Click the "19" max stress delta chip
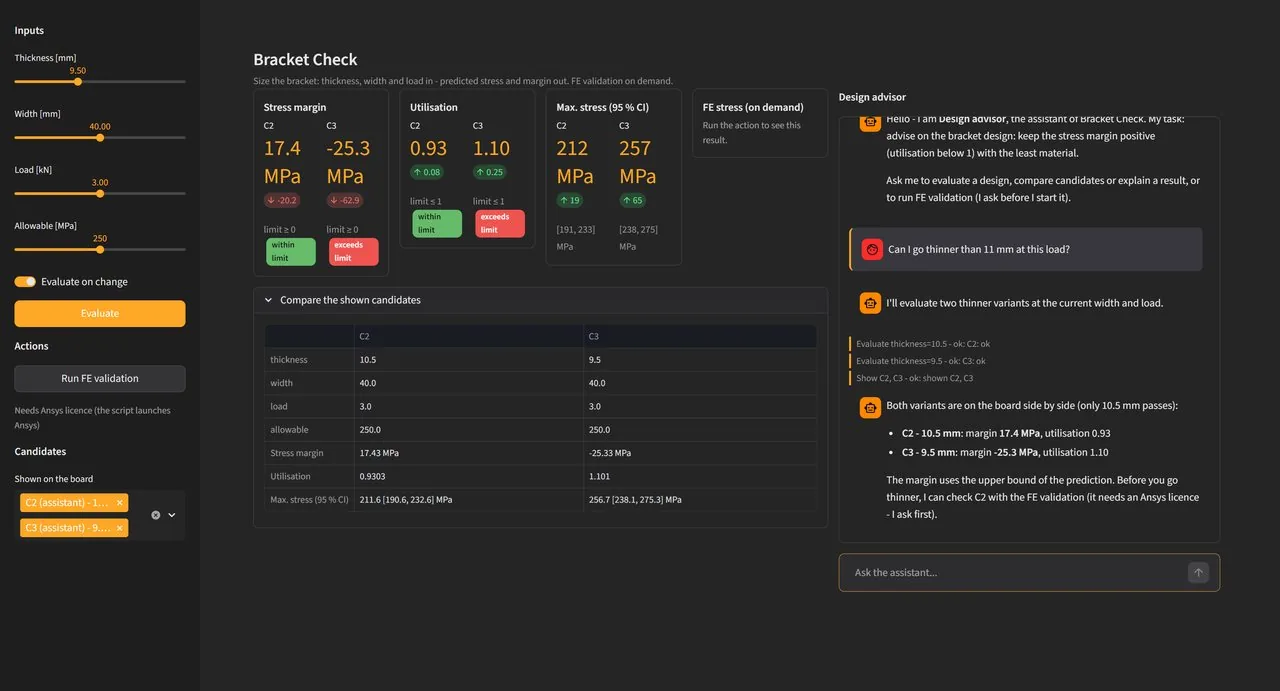 pos(570,200)
